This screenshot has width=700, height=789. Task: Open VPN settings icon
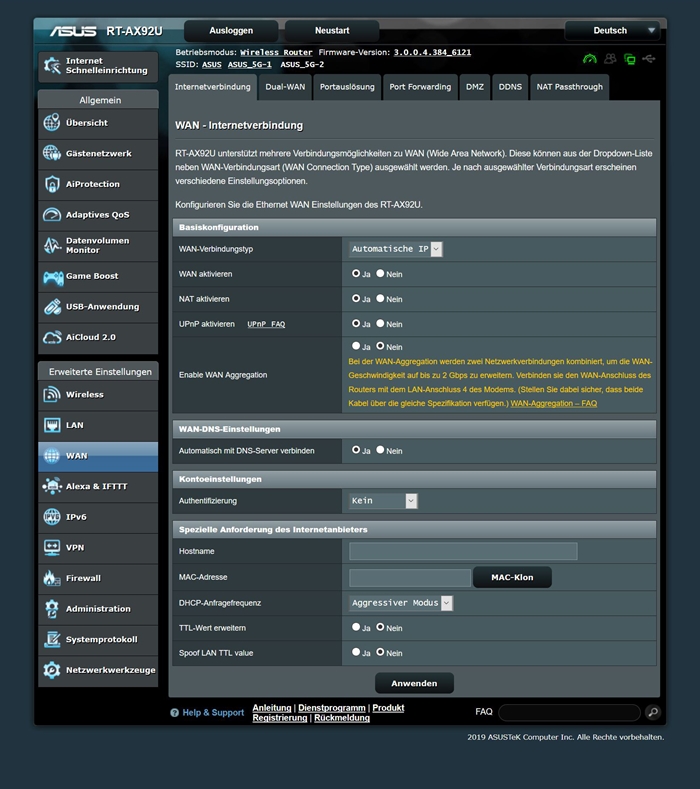coord(52,547)
